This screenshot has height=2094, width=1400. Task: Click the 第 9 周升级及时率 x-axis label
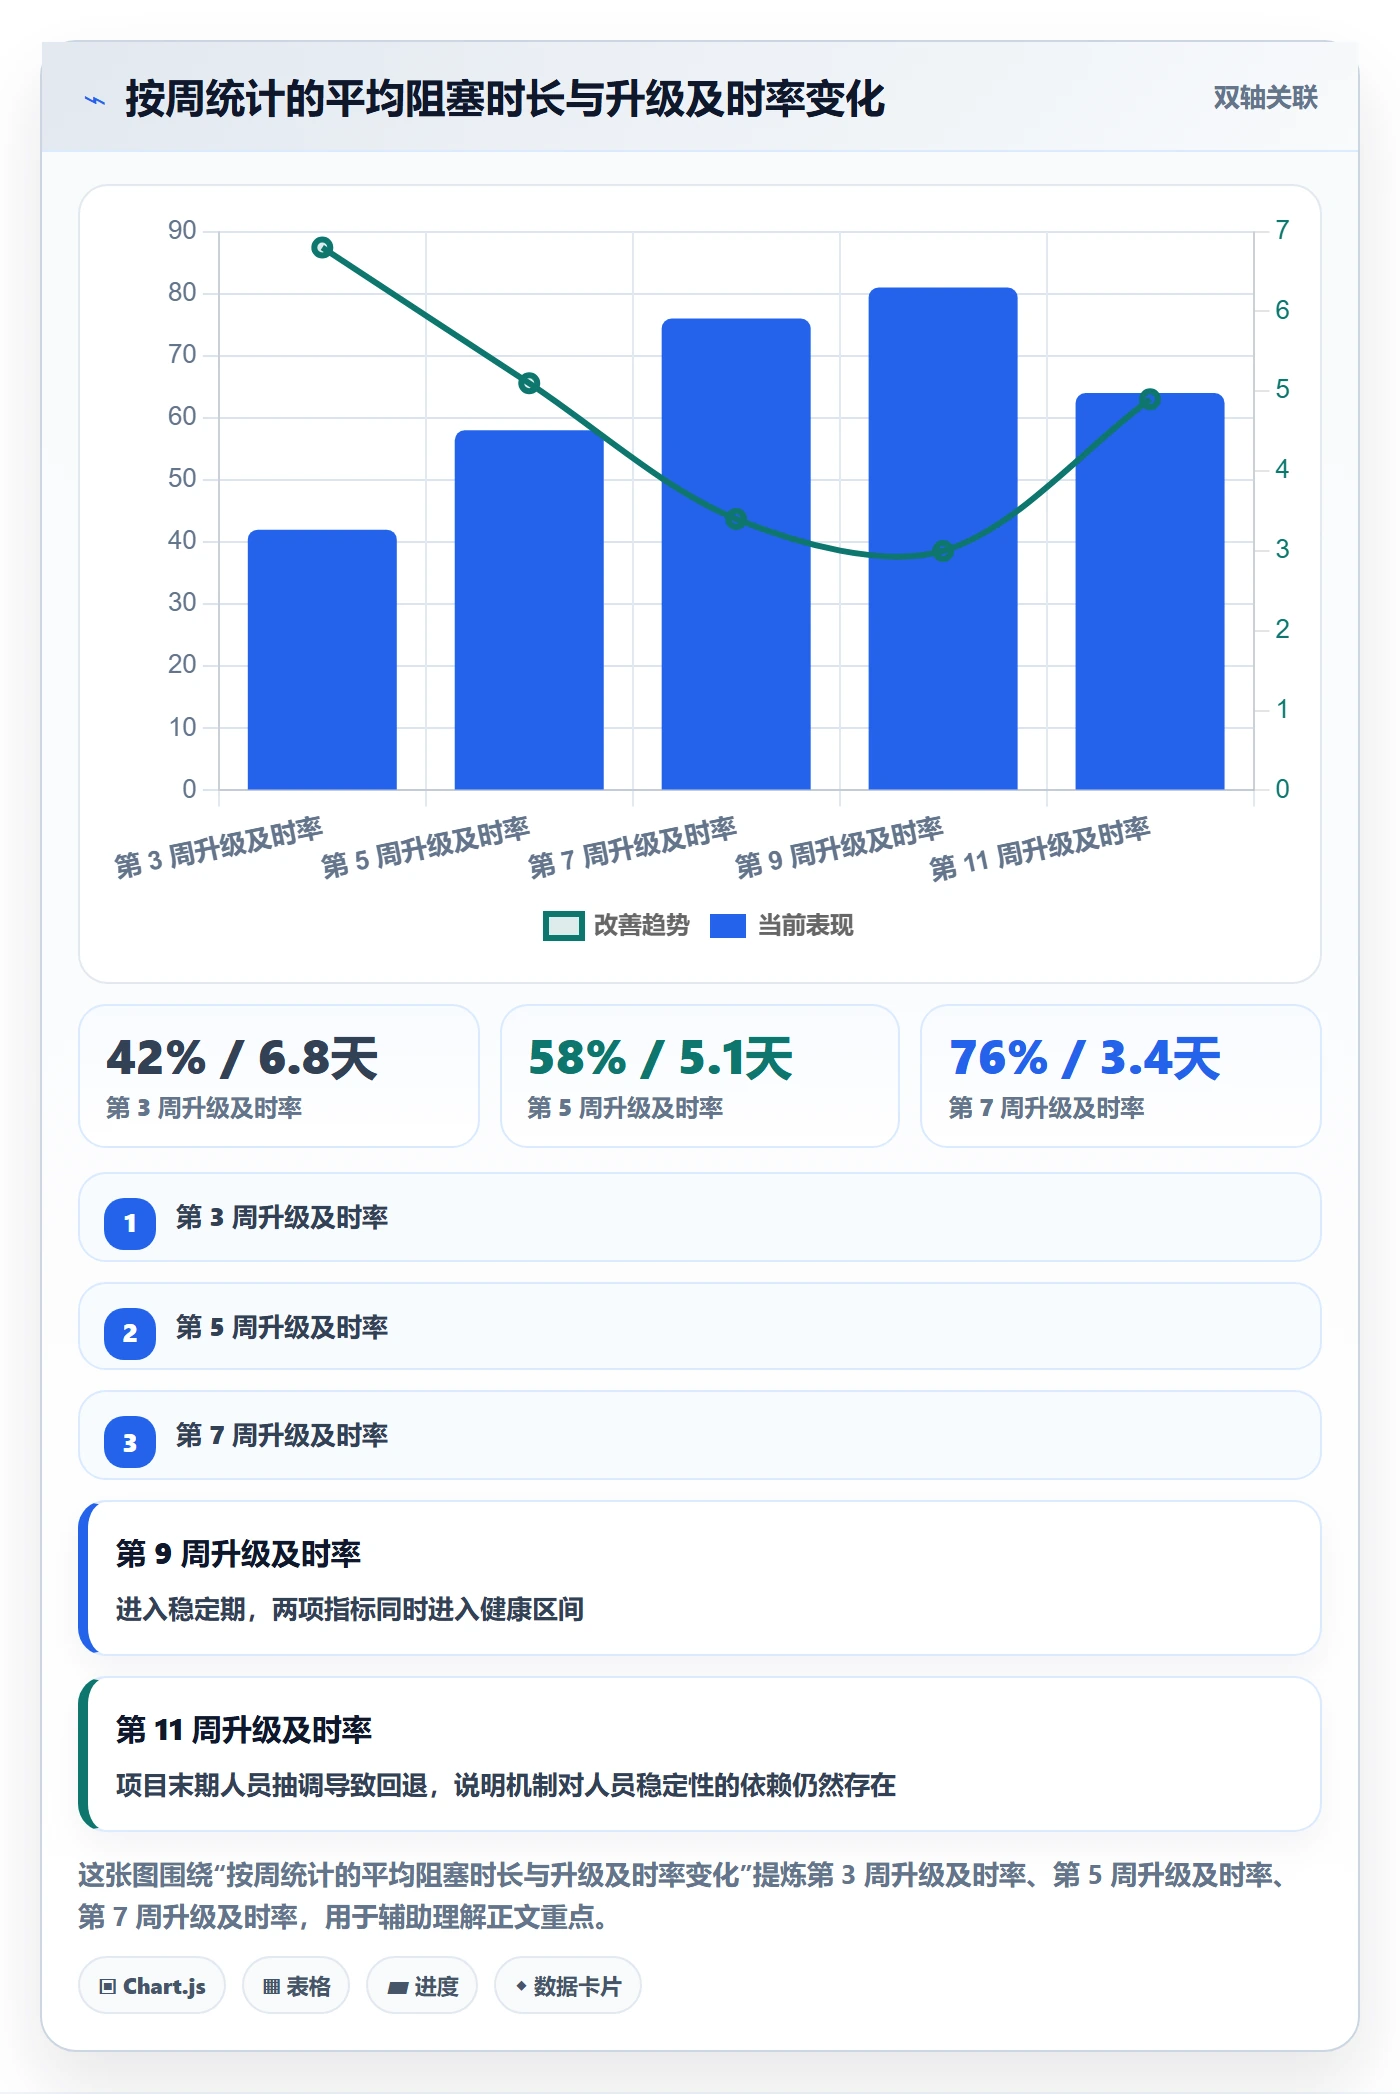pyautogui.click(x=840, y=847)
